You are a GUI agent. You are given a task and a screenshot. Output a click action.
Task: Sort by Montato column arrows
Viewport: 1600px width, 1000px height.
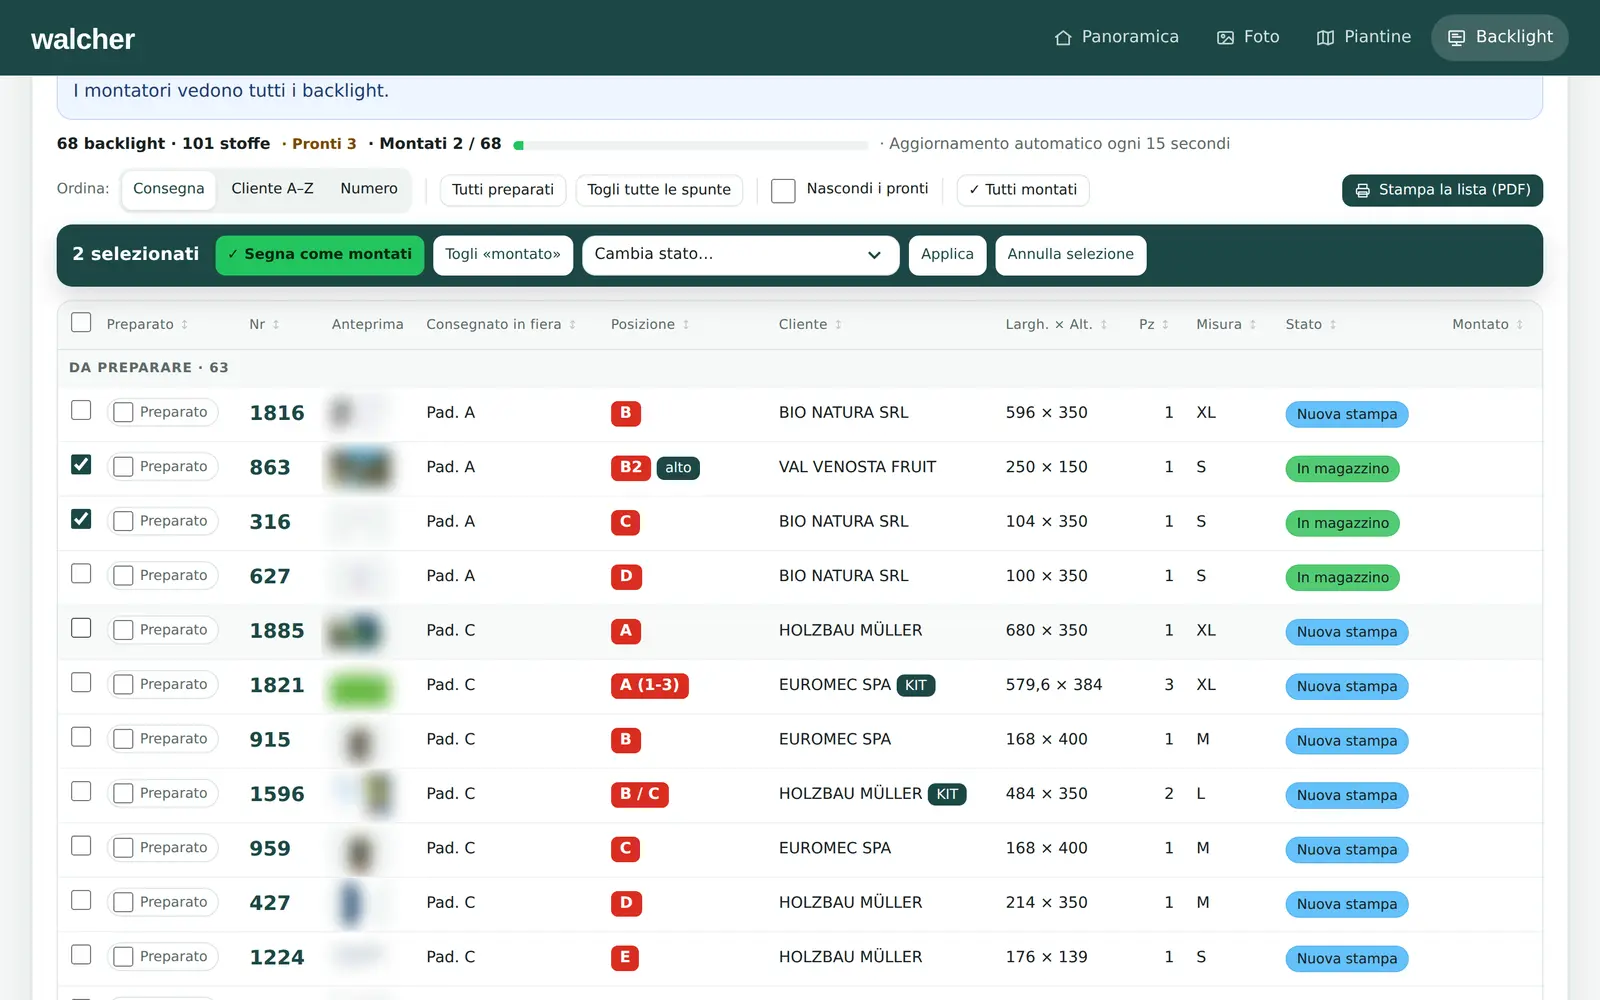1519,325
